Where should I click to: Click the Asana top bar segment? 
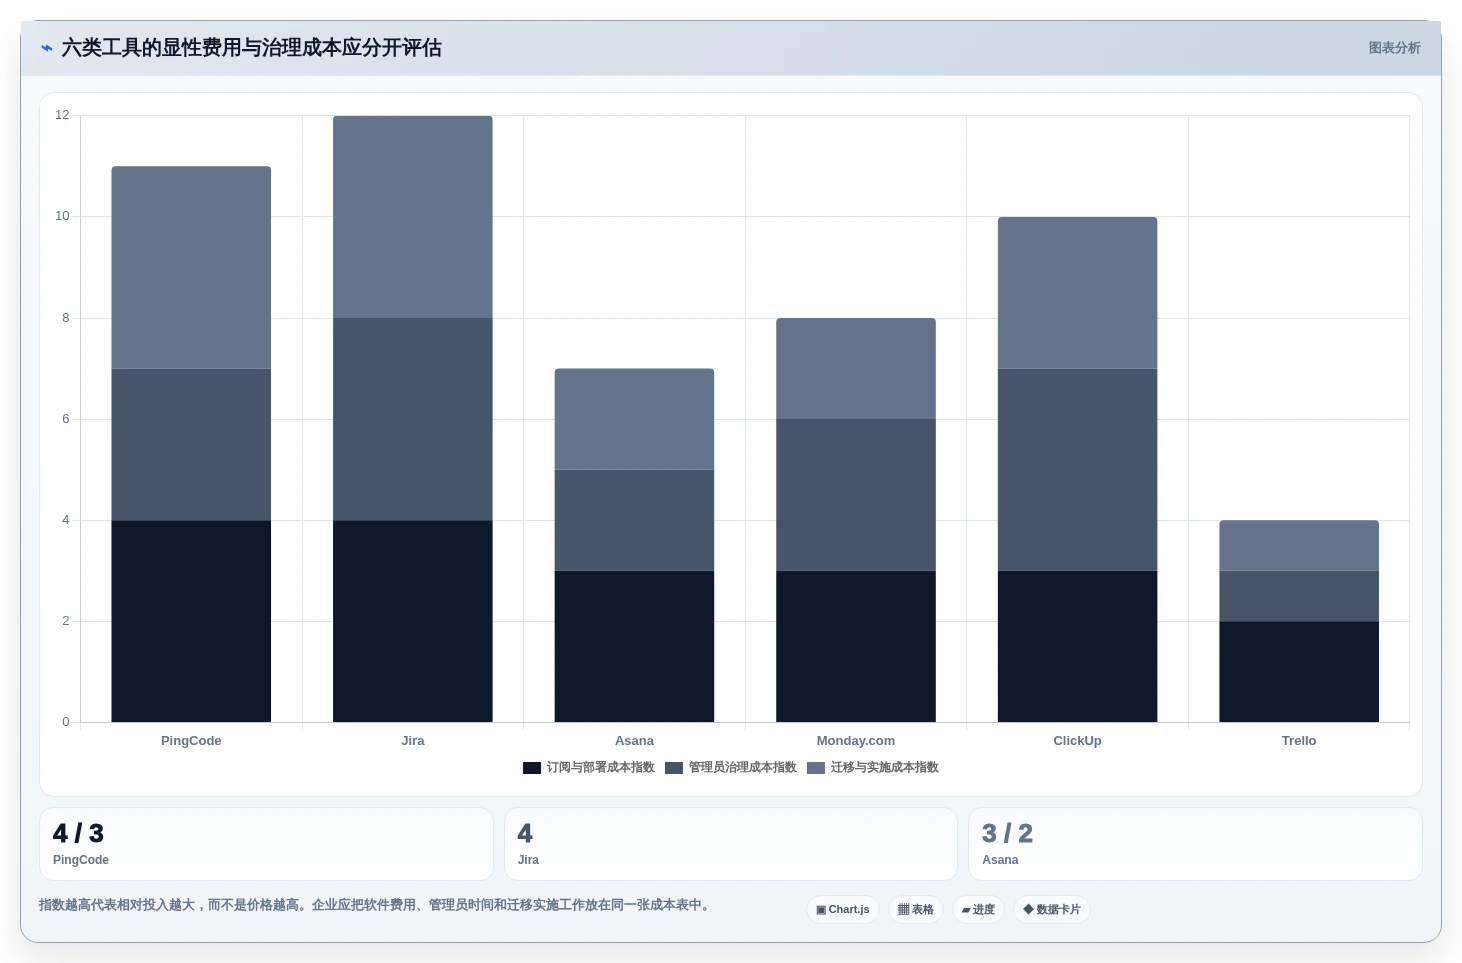[634, 419]
